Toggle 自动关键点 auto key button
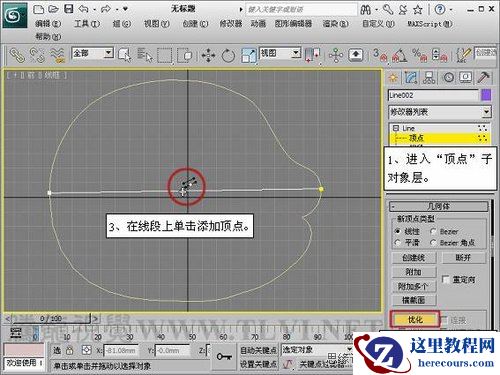The height and width of the screenshot is (375, 500). [x=259, y=350]
